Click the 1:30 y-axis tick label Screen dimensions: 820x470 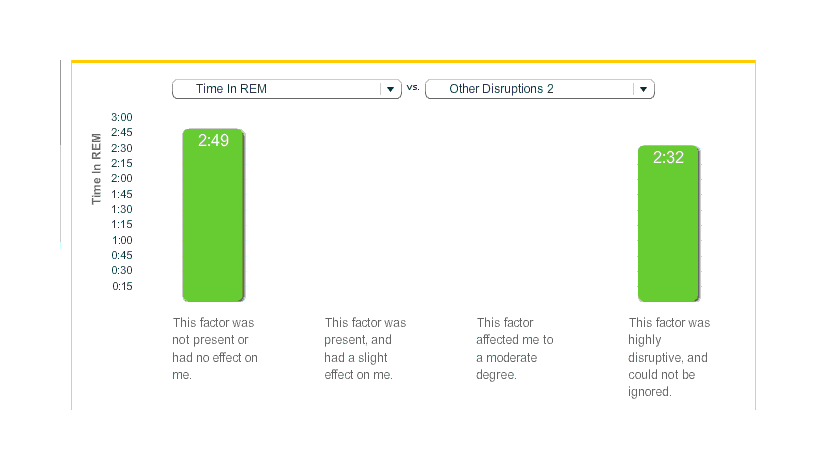click(122, 209)
